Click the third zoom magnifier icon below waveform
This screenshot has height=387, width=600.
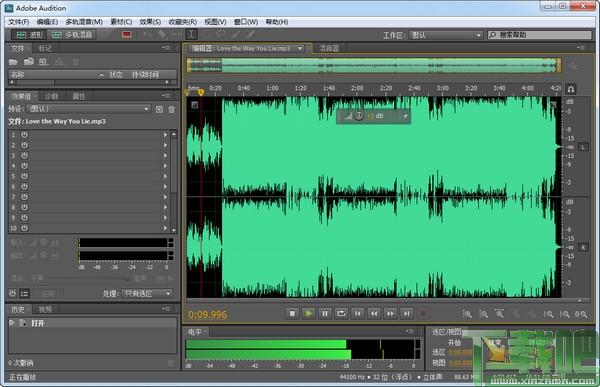tap(499, 314)
